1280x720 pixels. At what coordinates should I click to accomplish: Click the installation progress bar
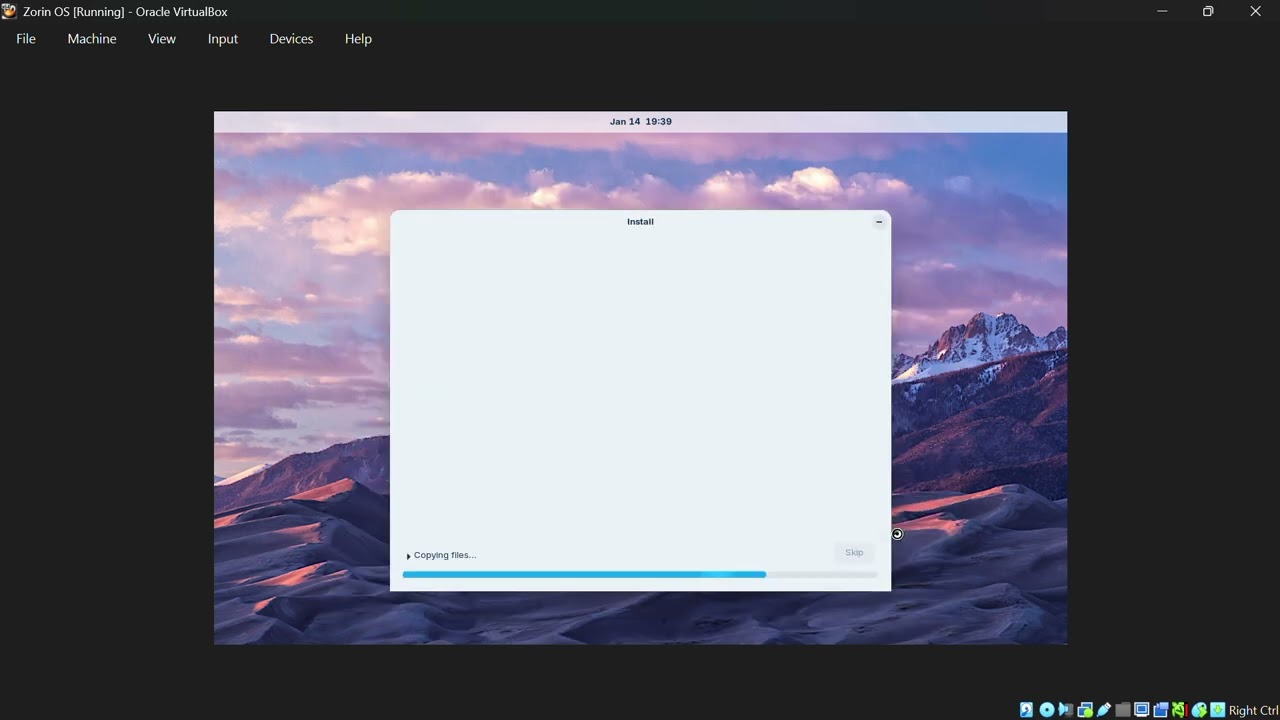pos(640,575)
